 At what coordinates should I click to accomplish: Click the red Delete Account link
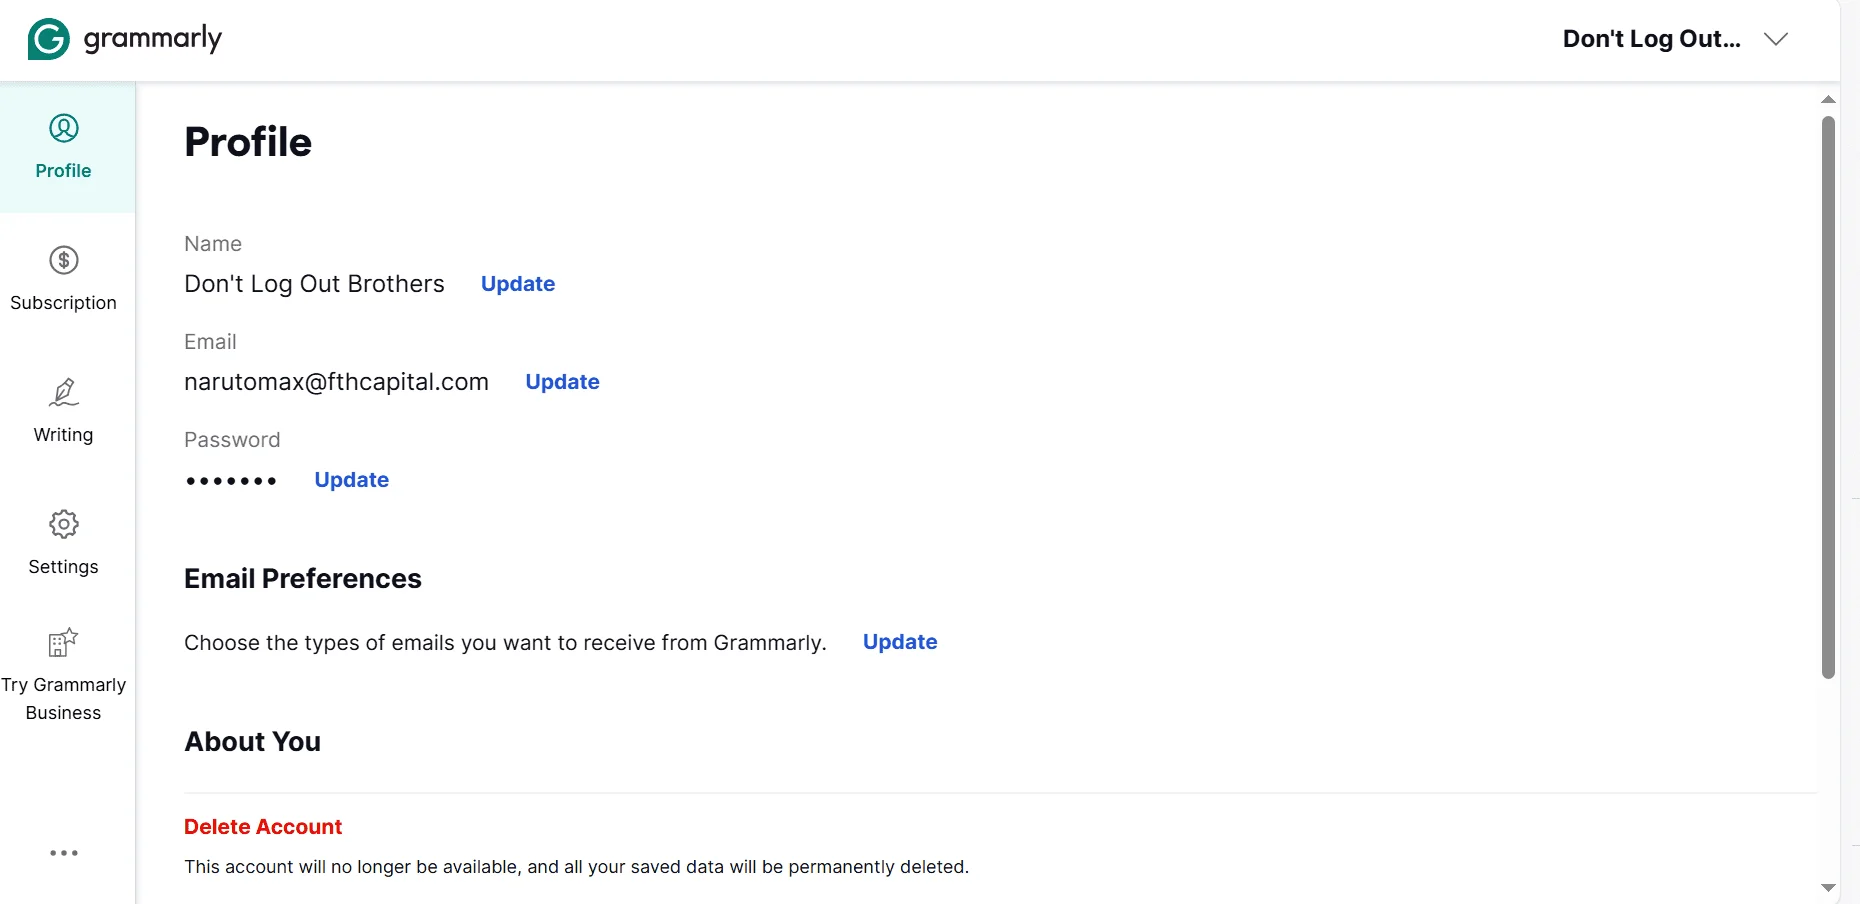click(263, 827)
